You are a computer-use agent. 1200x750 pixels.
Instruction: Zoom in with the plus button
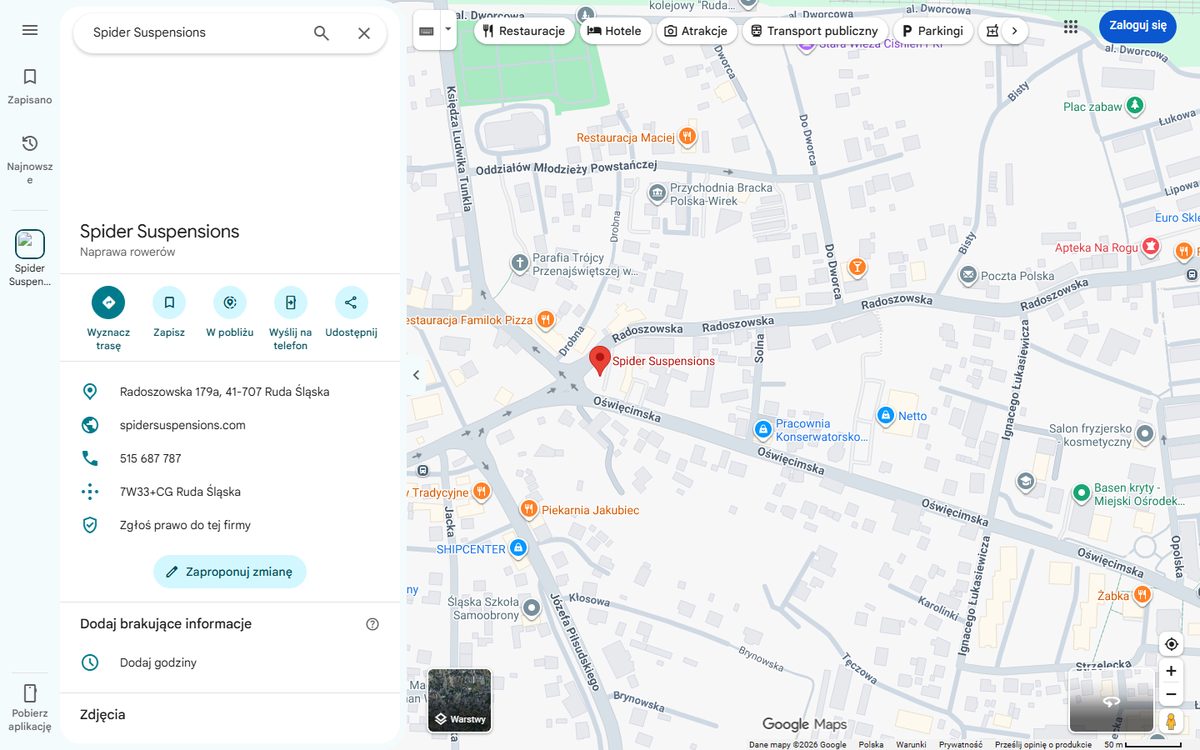pos(1171,671)
